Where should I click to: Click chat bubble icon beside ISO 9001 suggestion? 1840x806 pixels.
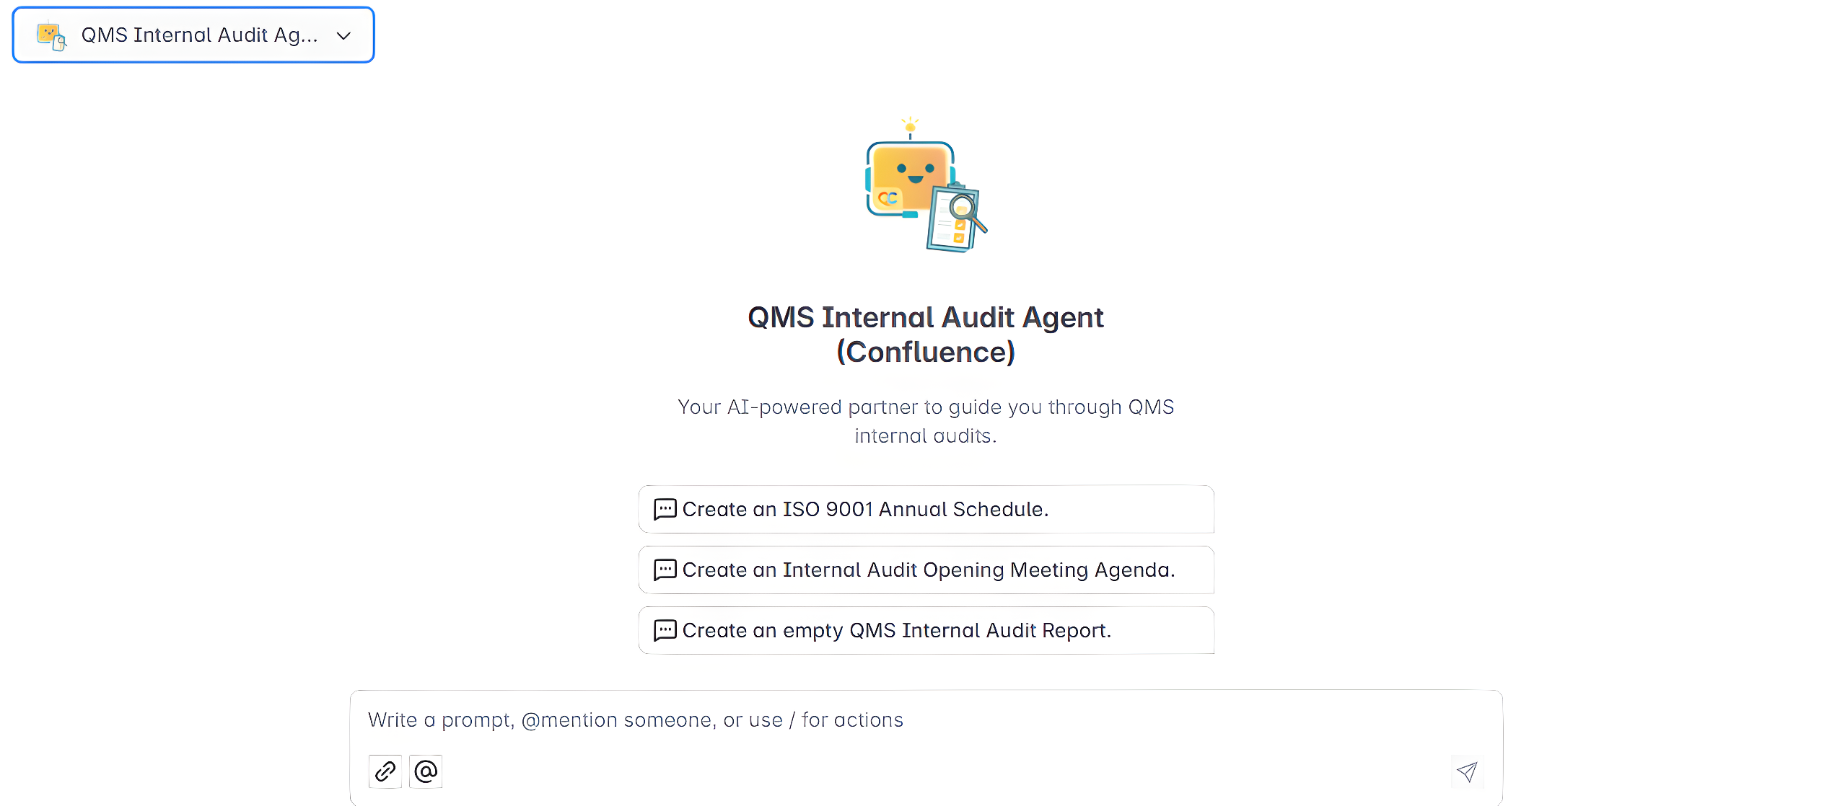[x=665, y=510]
